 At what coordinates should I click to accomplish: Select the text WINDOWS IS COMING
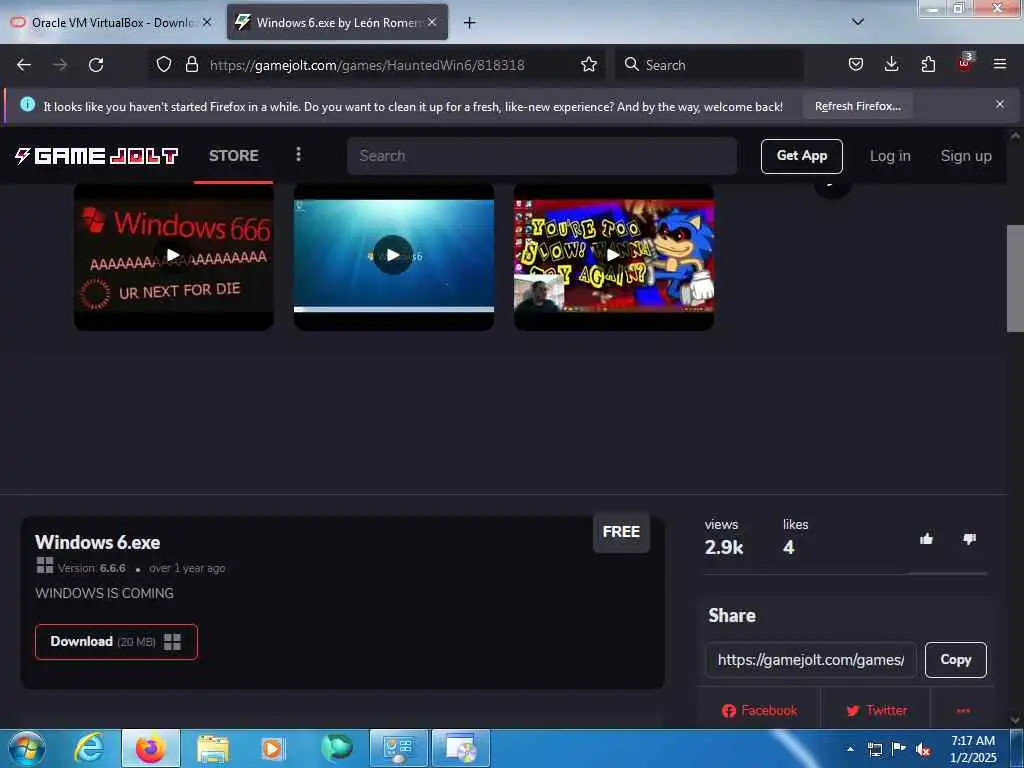point(104,593)
